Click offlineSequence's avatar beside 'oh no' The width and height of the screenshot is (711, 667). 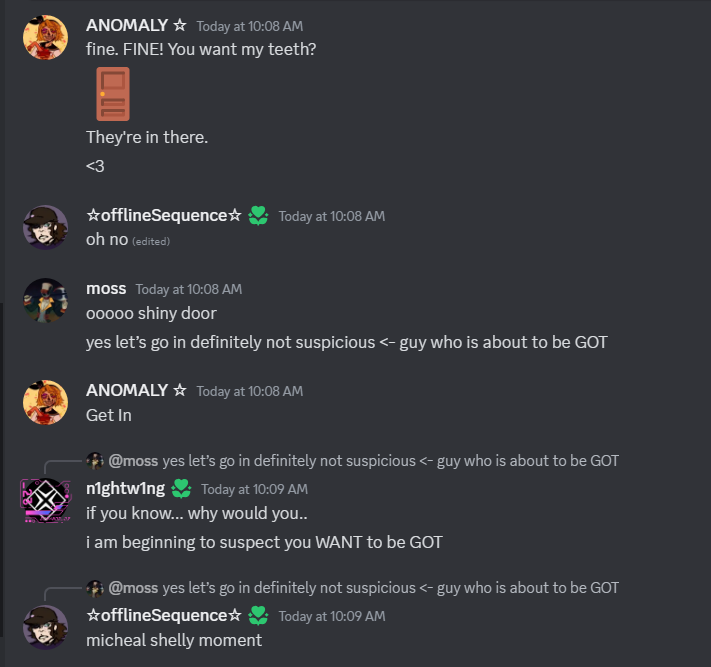point(45,227)
